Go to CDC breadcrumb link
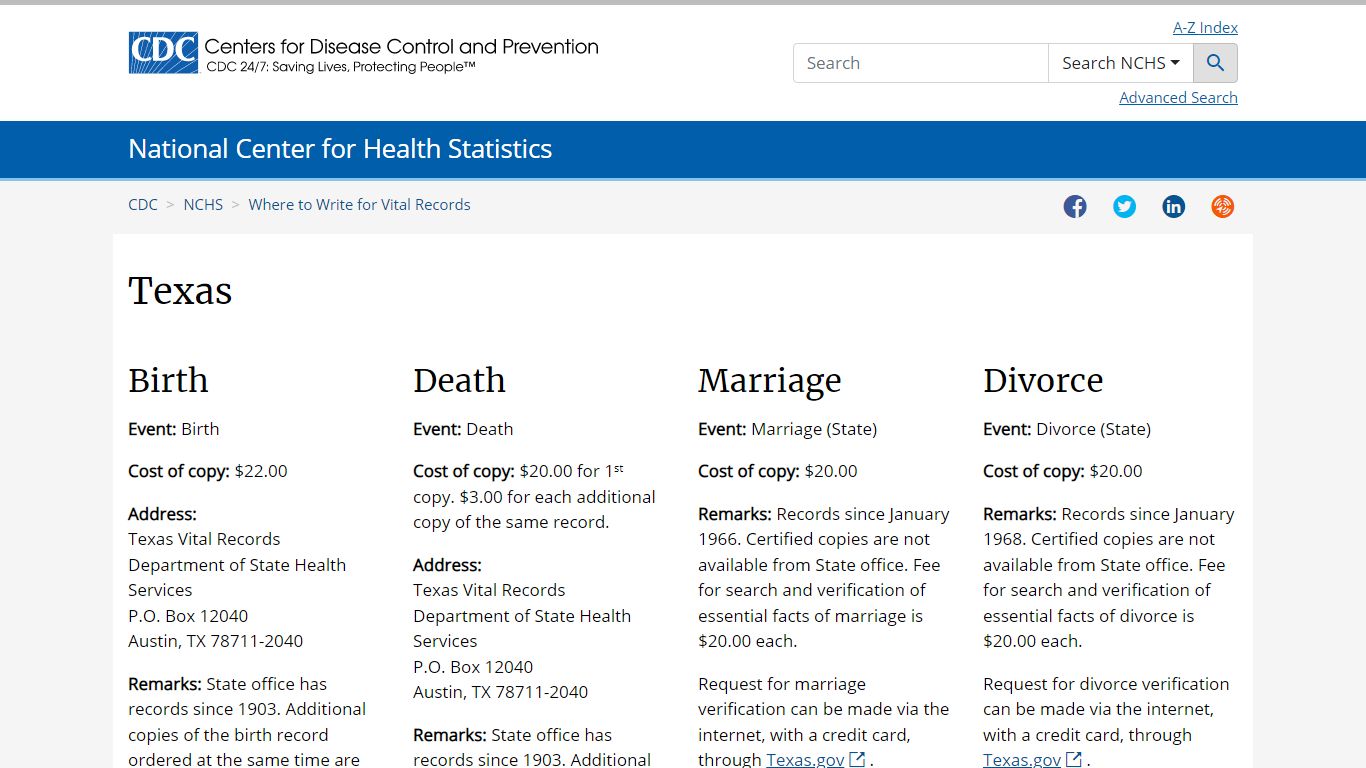1366x768 pixels. tap(143, 204)
